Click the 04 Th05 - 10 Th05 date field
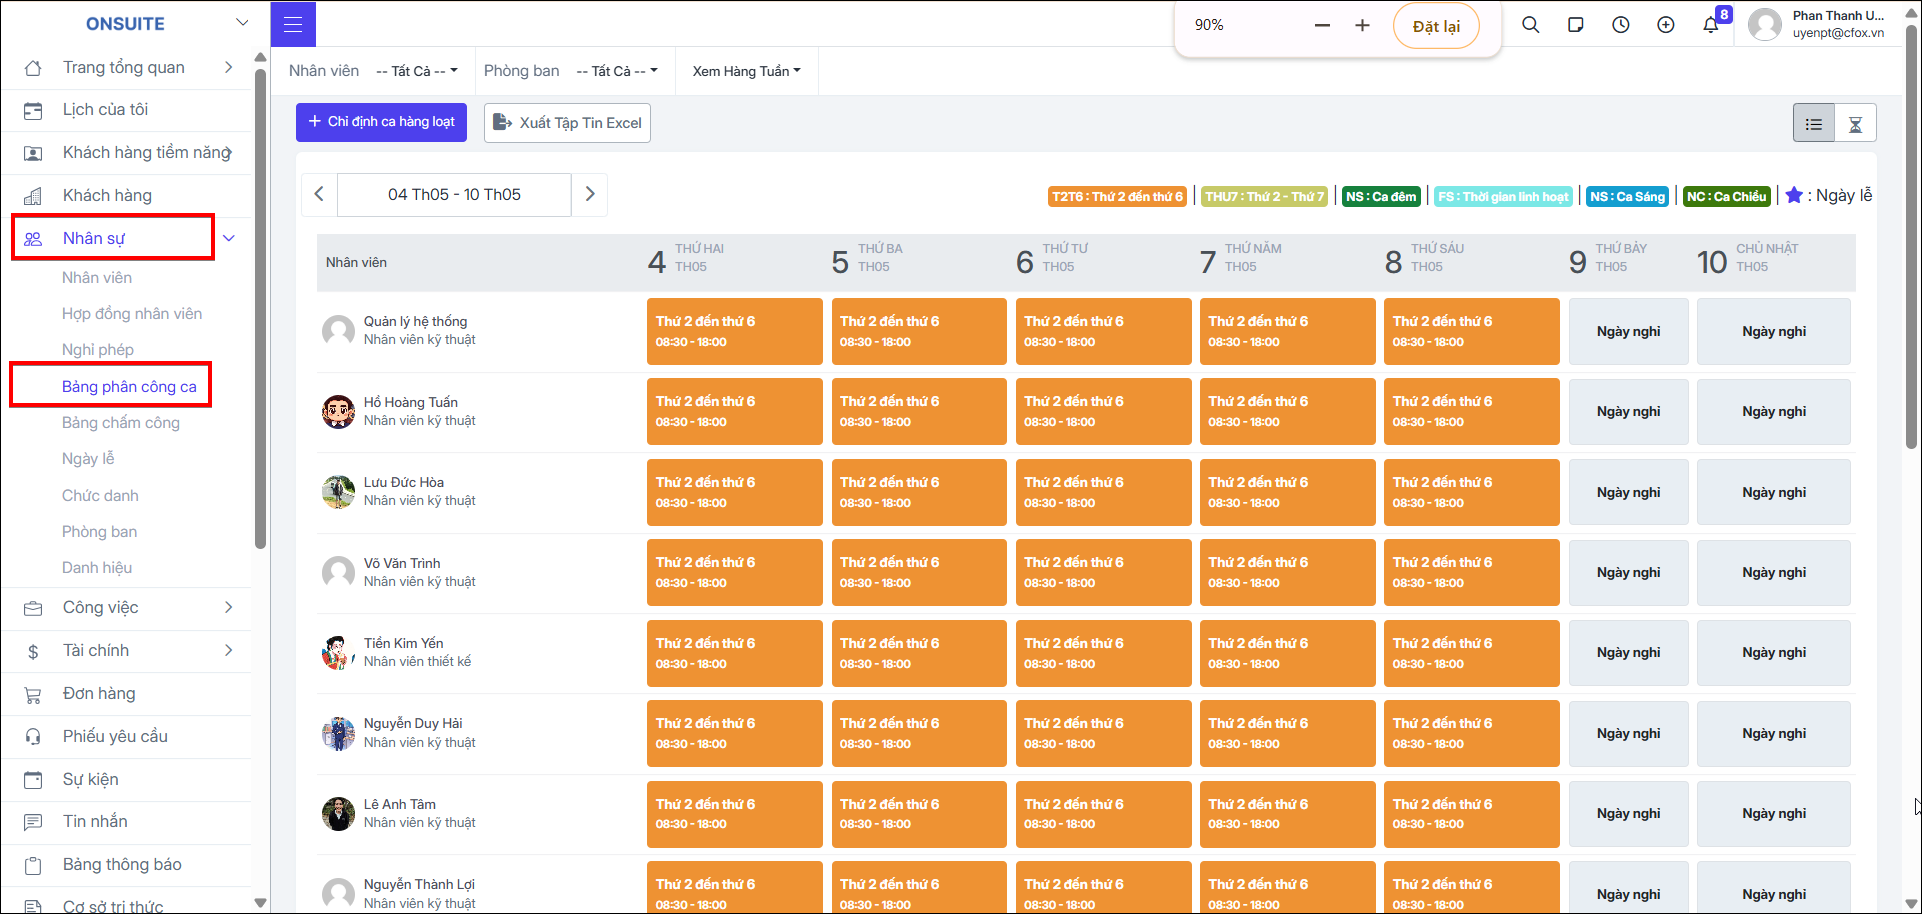 coord(454,194)
